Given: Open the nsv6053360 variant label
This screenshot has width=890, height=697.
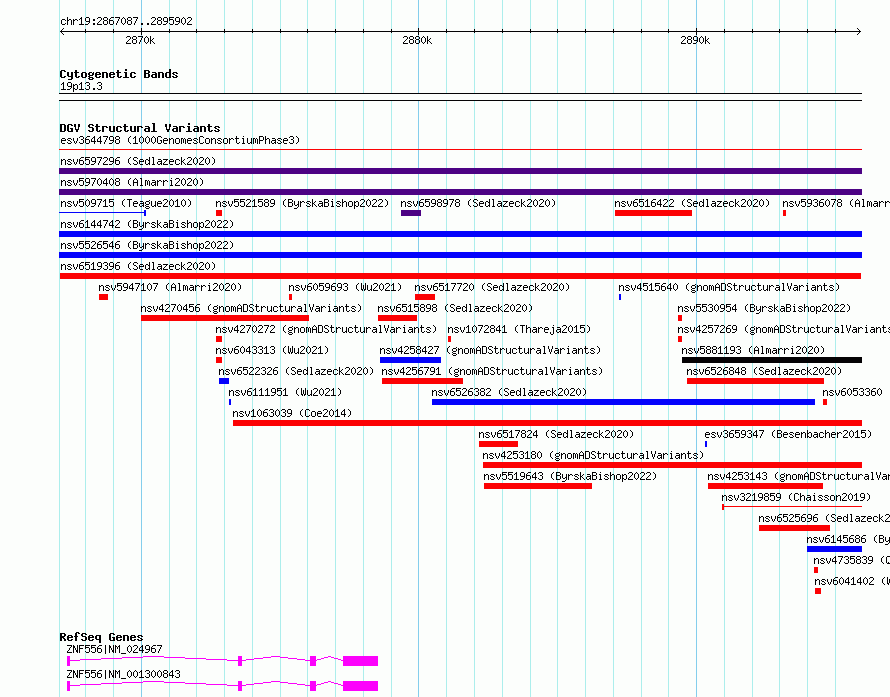Looking at the screenshot, I should click(853, 392).
